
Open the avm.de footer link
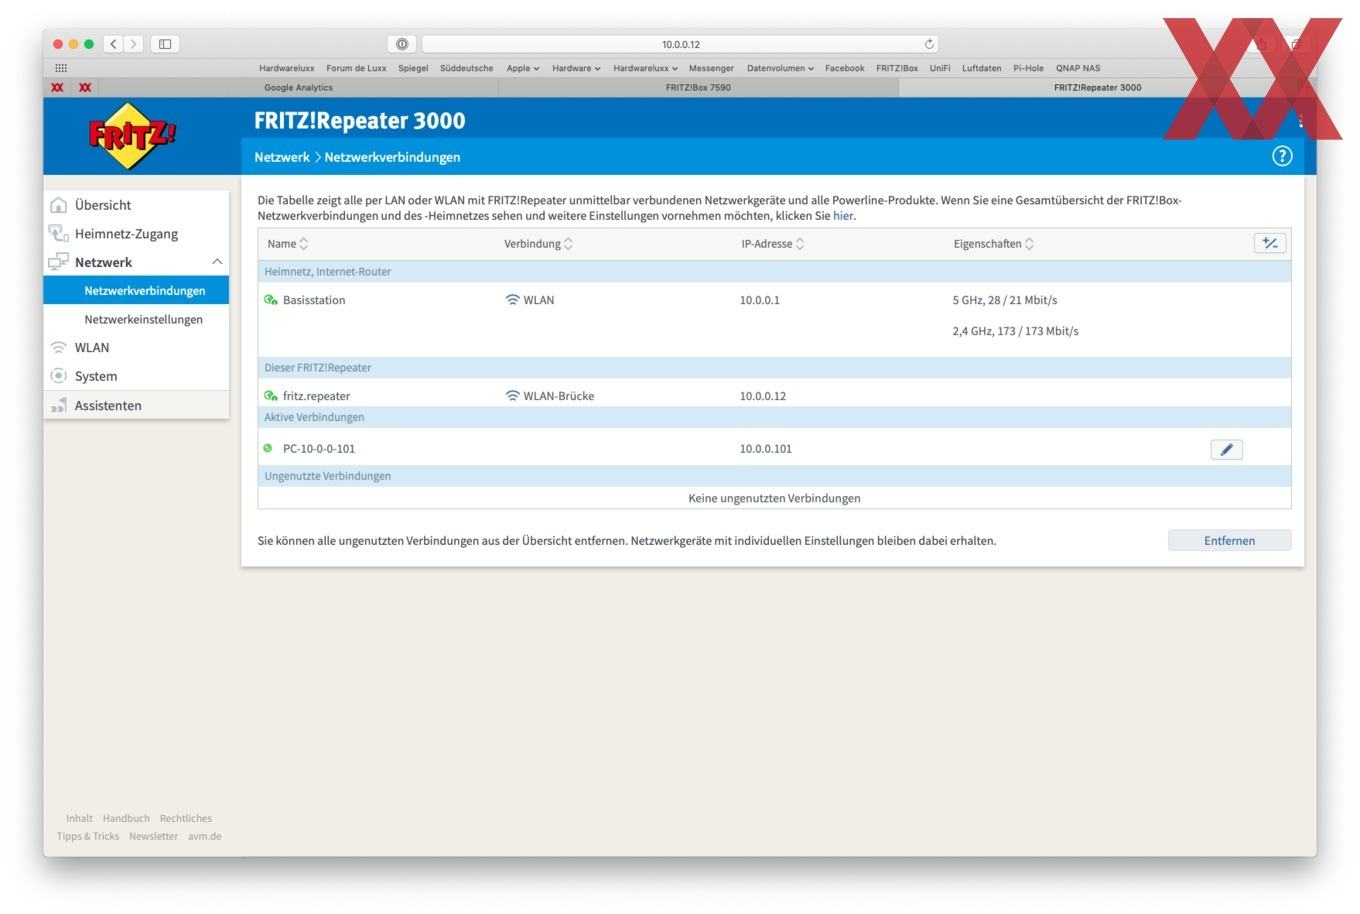pyautogui.click(x=204, y=836)
